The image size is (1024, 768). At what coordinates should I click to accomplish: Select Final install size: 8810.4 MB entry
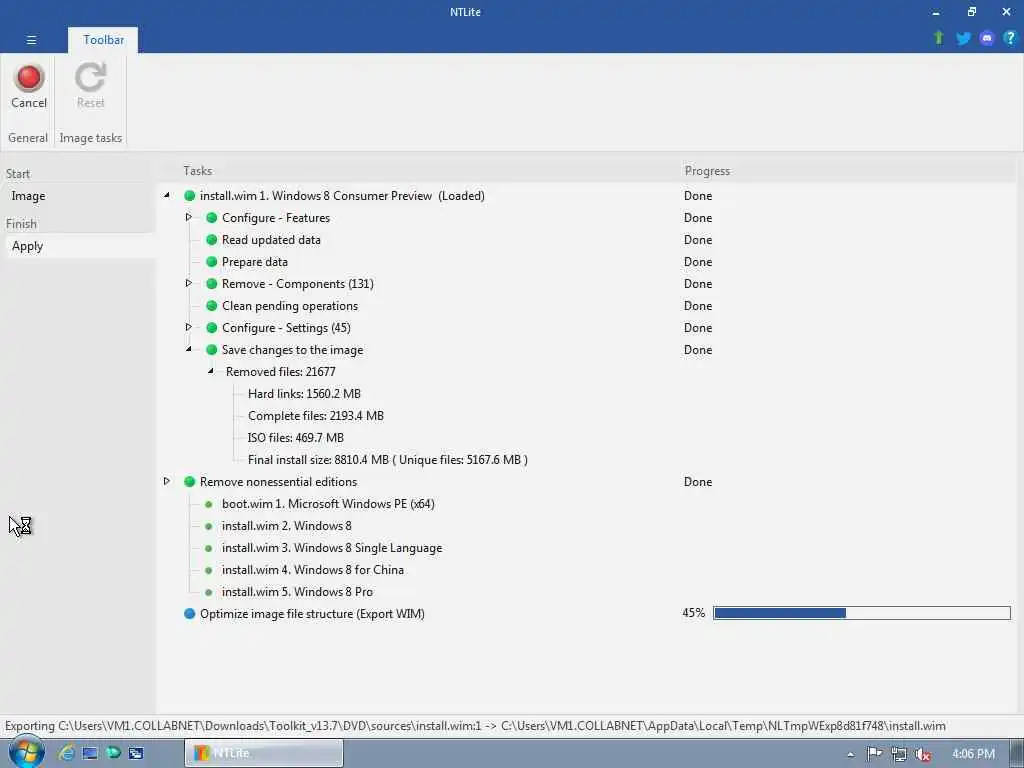[x=387, y=460]
